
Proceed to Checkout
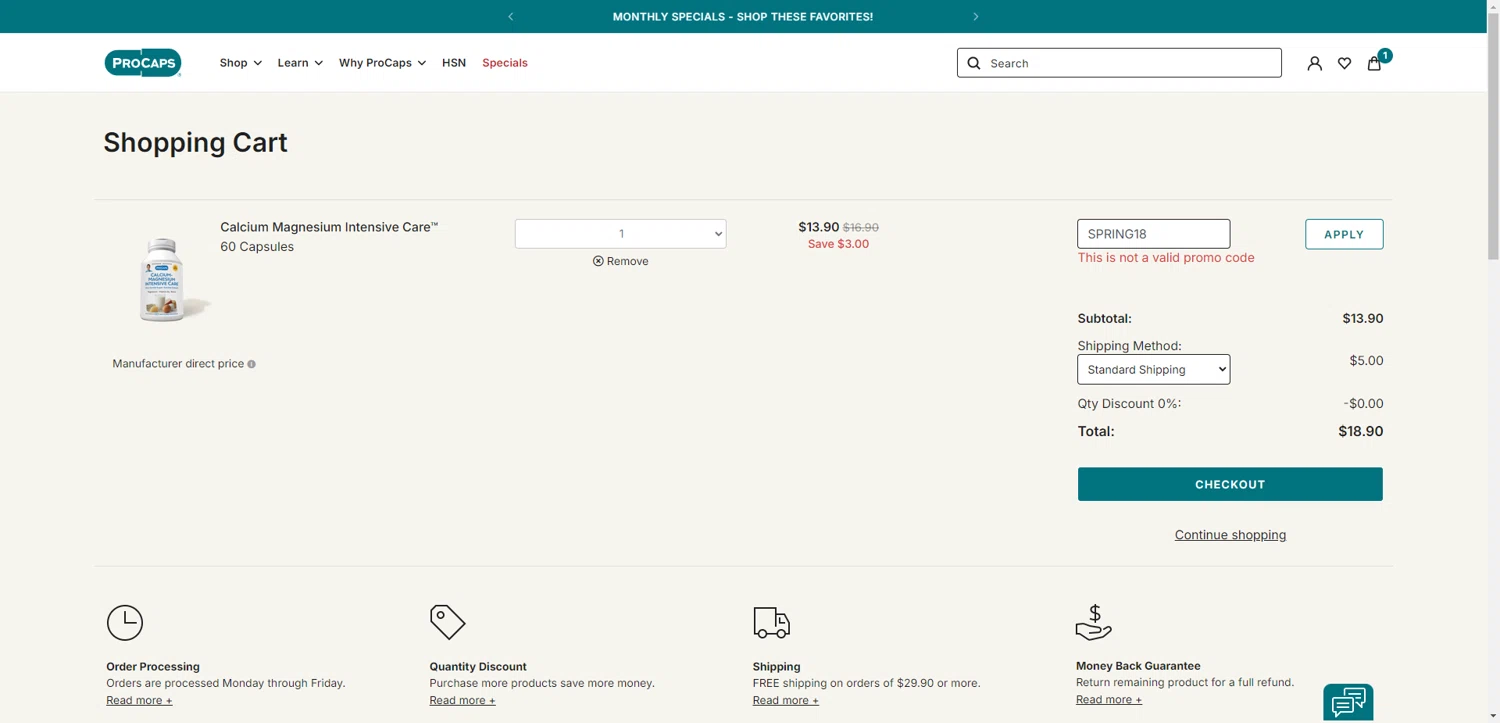[x=1230, y=484]
